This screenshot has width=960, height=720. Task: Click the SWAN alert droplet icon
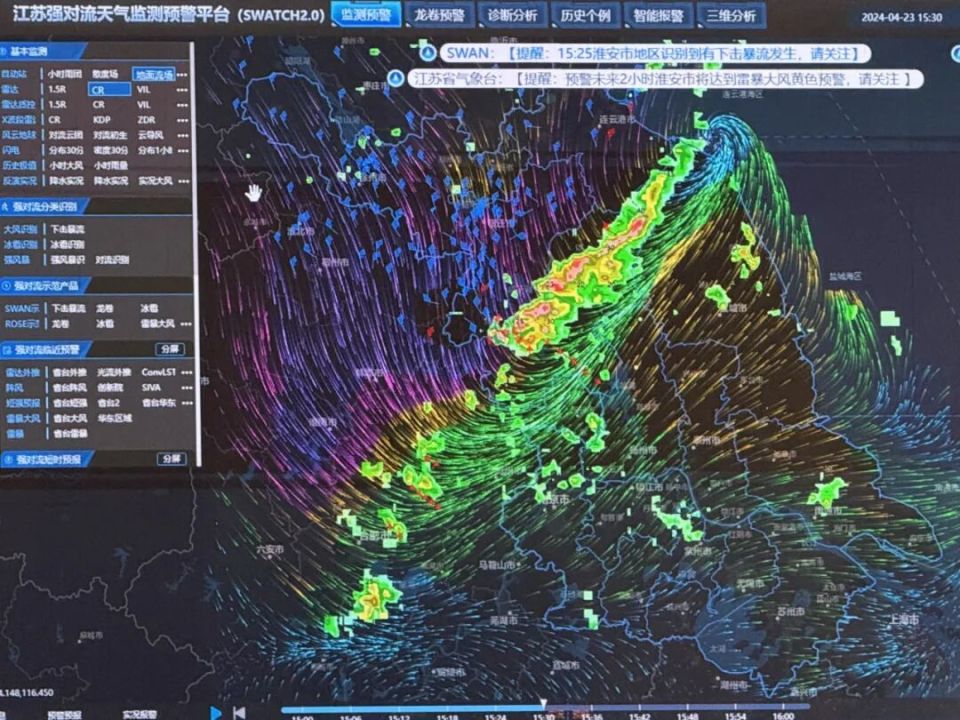[x=428, y=53]
